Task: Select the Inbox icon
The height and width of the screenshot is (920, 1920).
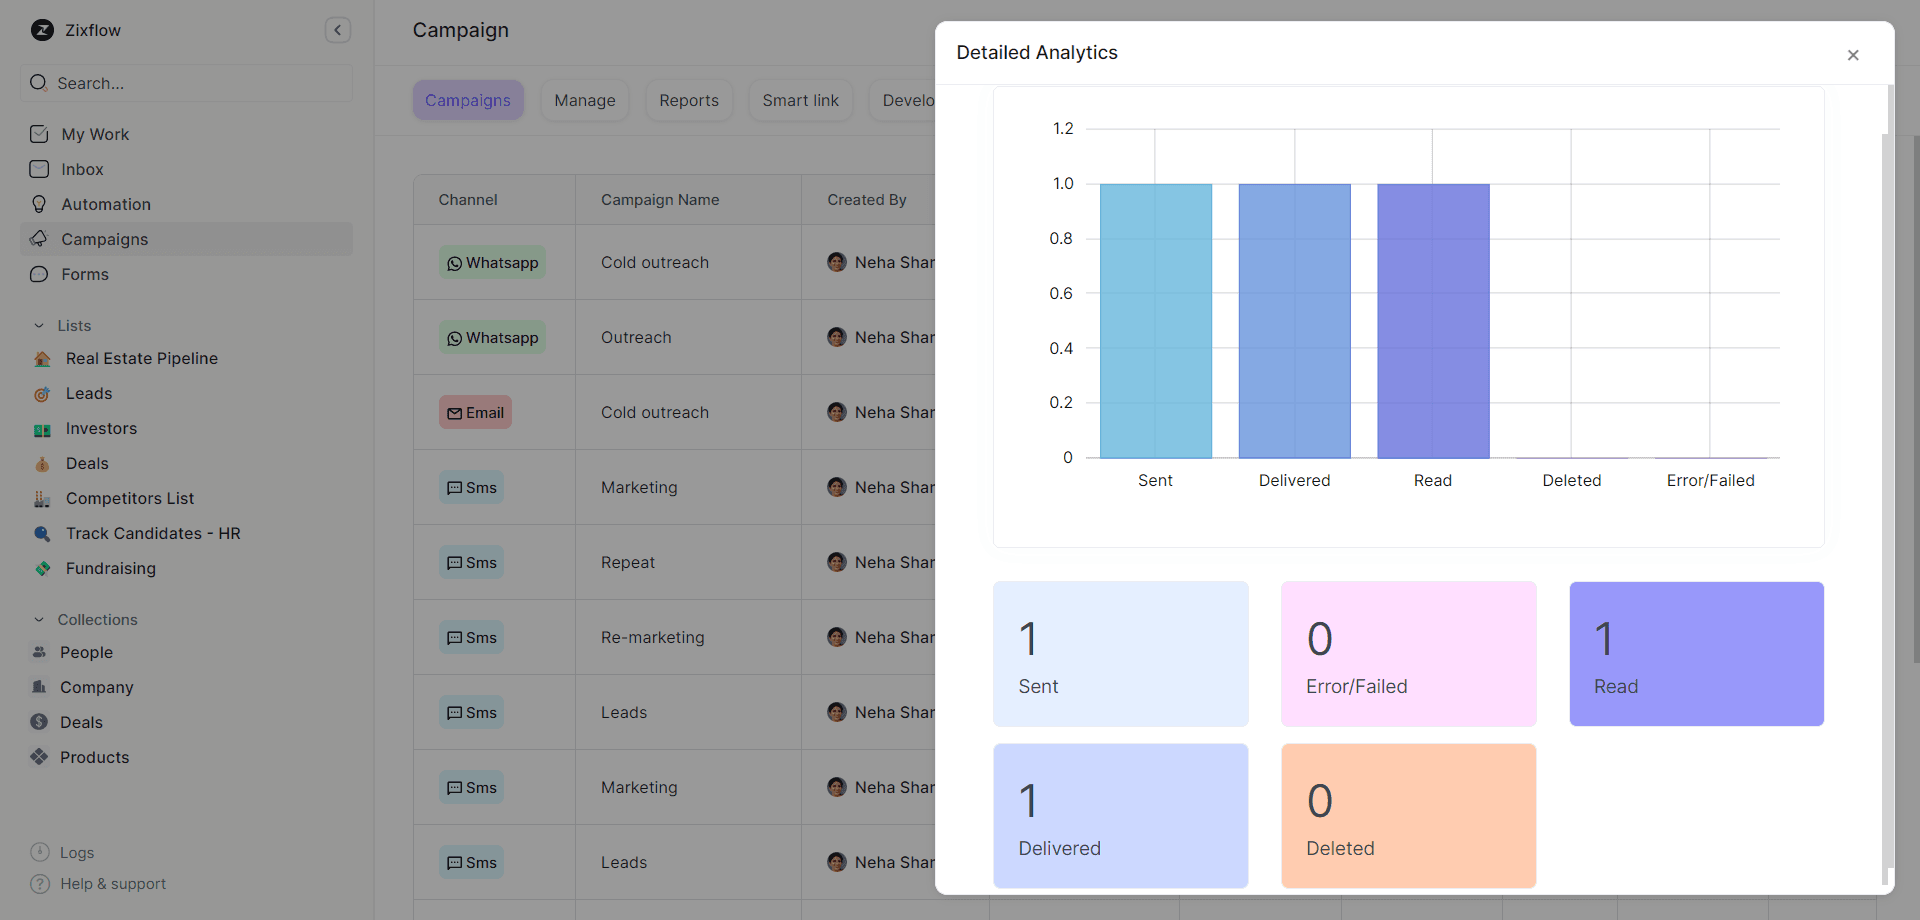Action: pyautogui.click(x=39, y=169)
